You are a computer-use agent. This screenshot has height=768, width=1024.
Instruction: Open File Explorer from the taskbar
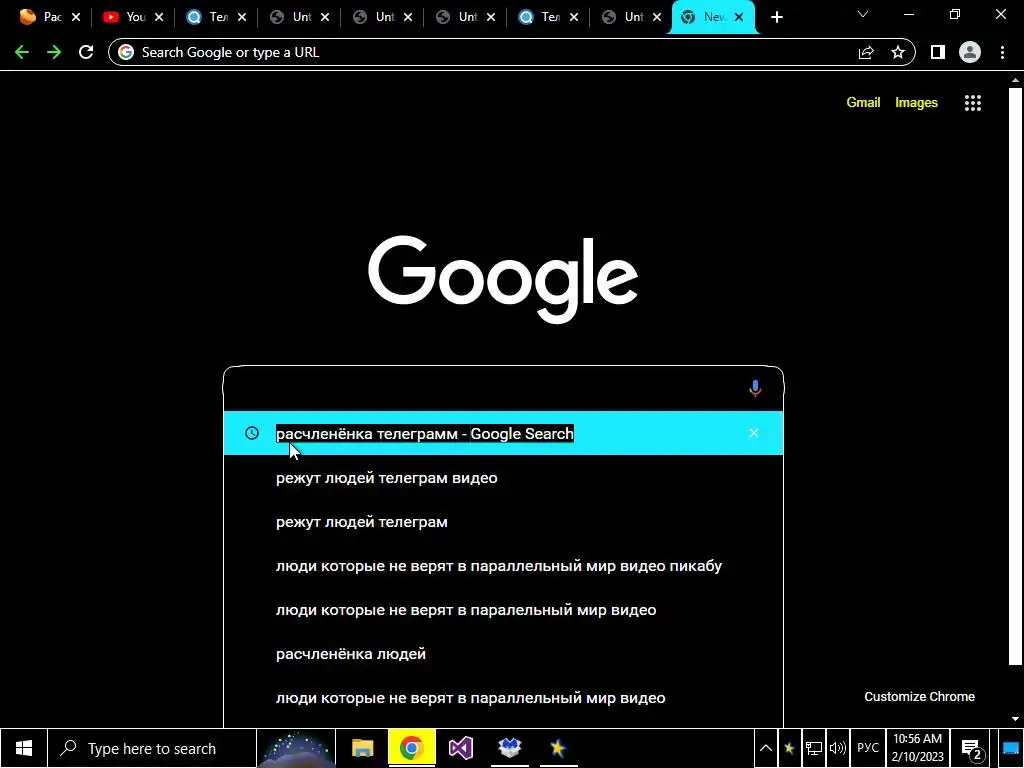pos(362,748)
